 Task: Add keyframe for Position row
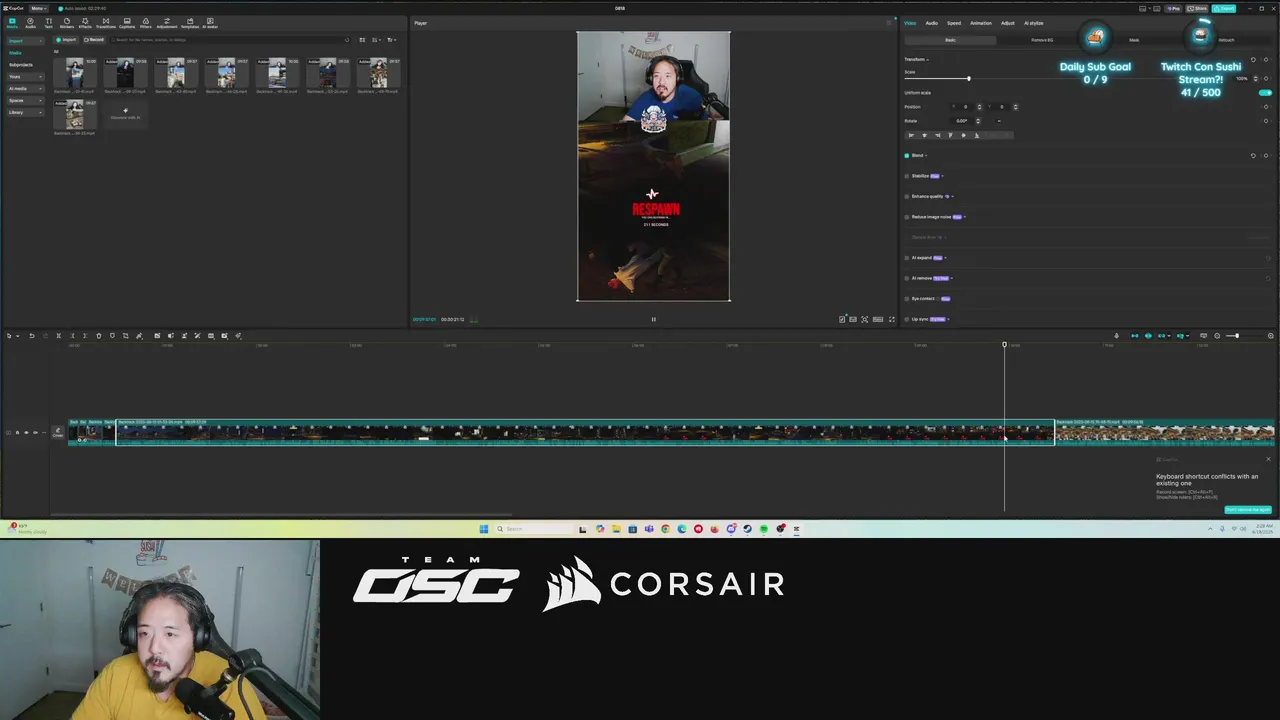tap(1266, 107)
